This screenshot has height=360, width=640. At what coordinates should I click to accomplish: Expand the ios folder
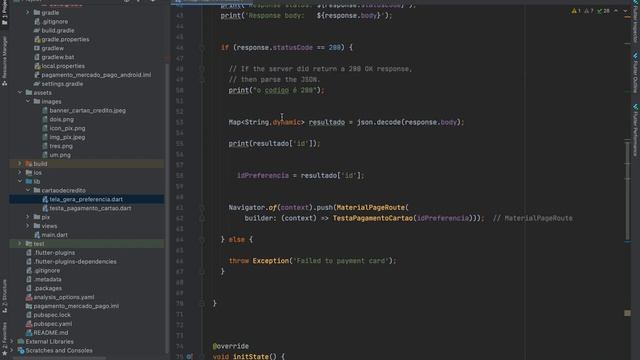point(20,173)
